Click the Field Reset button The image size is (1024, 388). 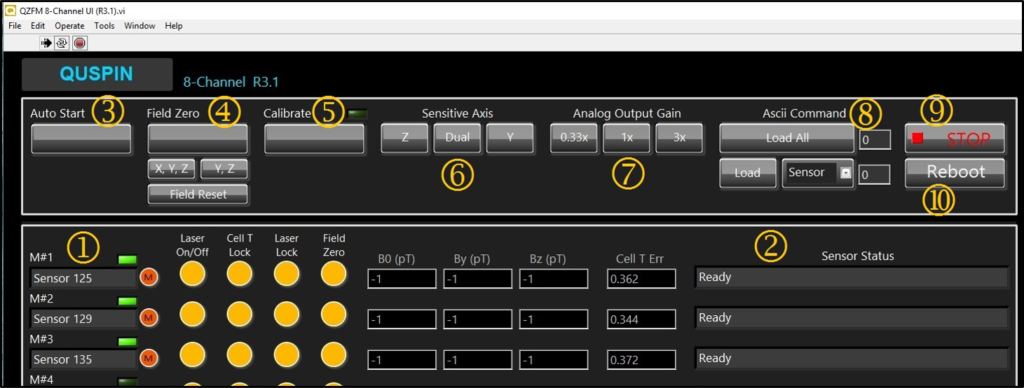click(x=198, y=194)
